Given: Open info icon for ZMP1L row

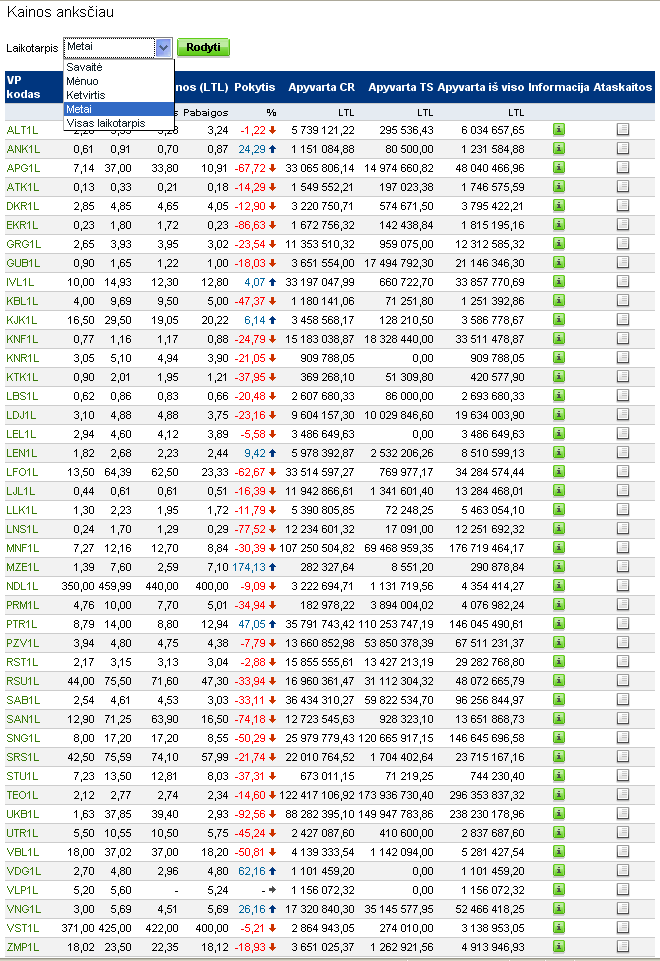Looking at the screenshot, I should pyautogui.click(x=558, y=946).
